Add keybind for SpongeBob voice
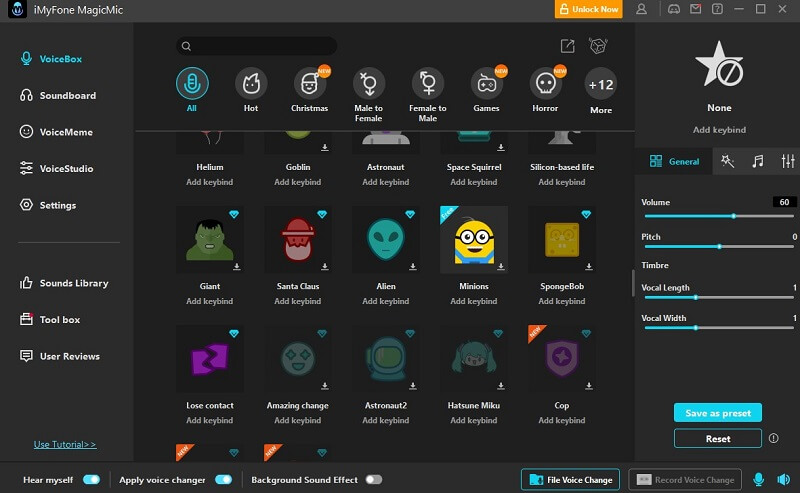Viewport: 800px width, 493px height. pyautogui.click(x=562, y=302)
